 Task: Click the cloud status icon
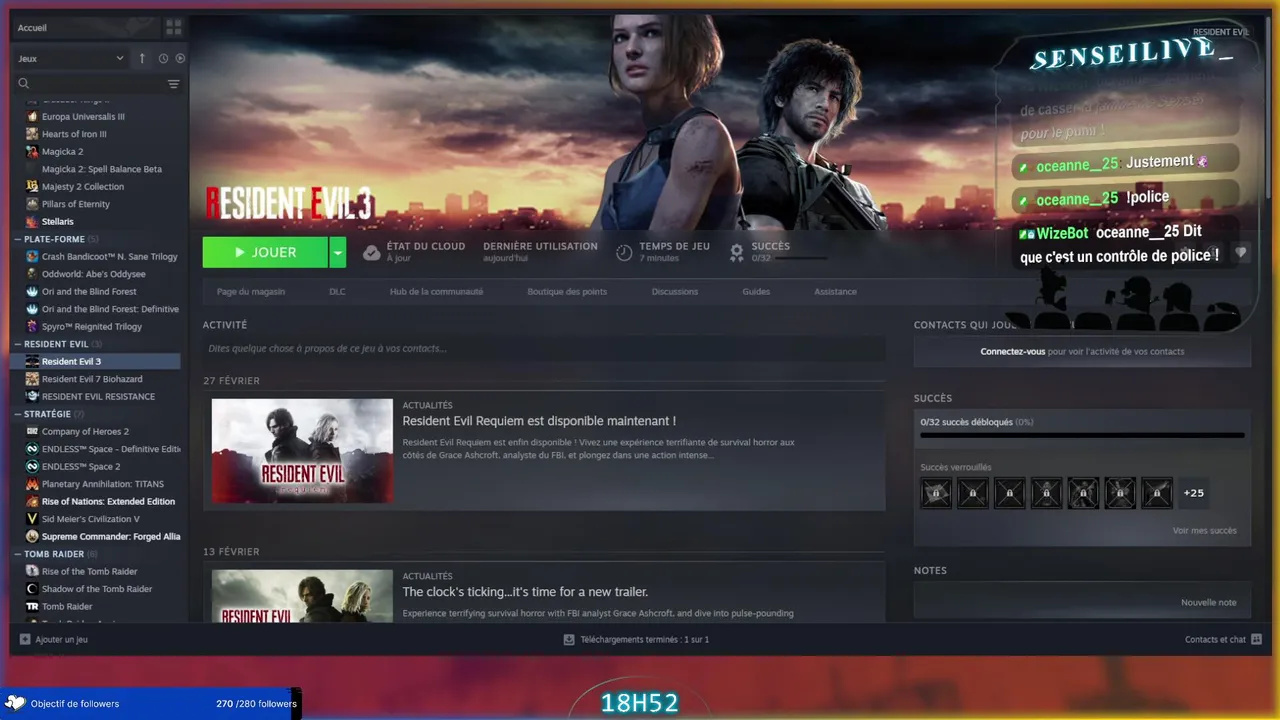coord(371,253)
